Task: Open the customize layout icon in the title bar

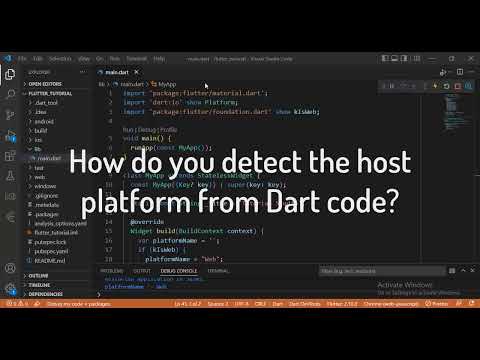Action: pos(417,59)
